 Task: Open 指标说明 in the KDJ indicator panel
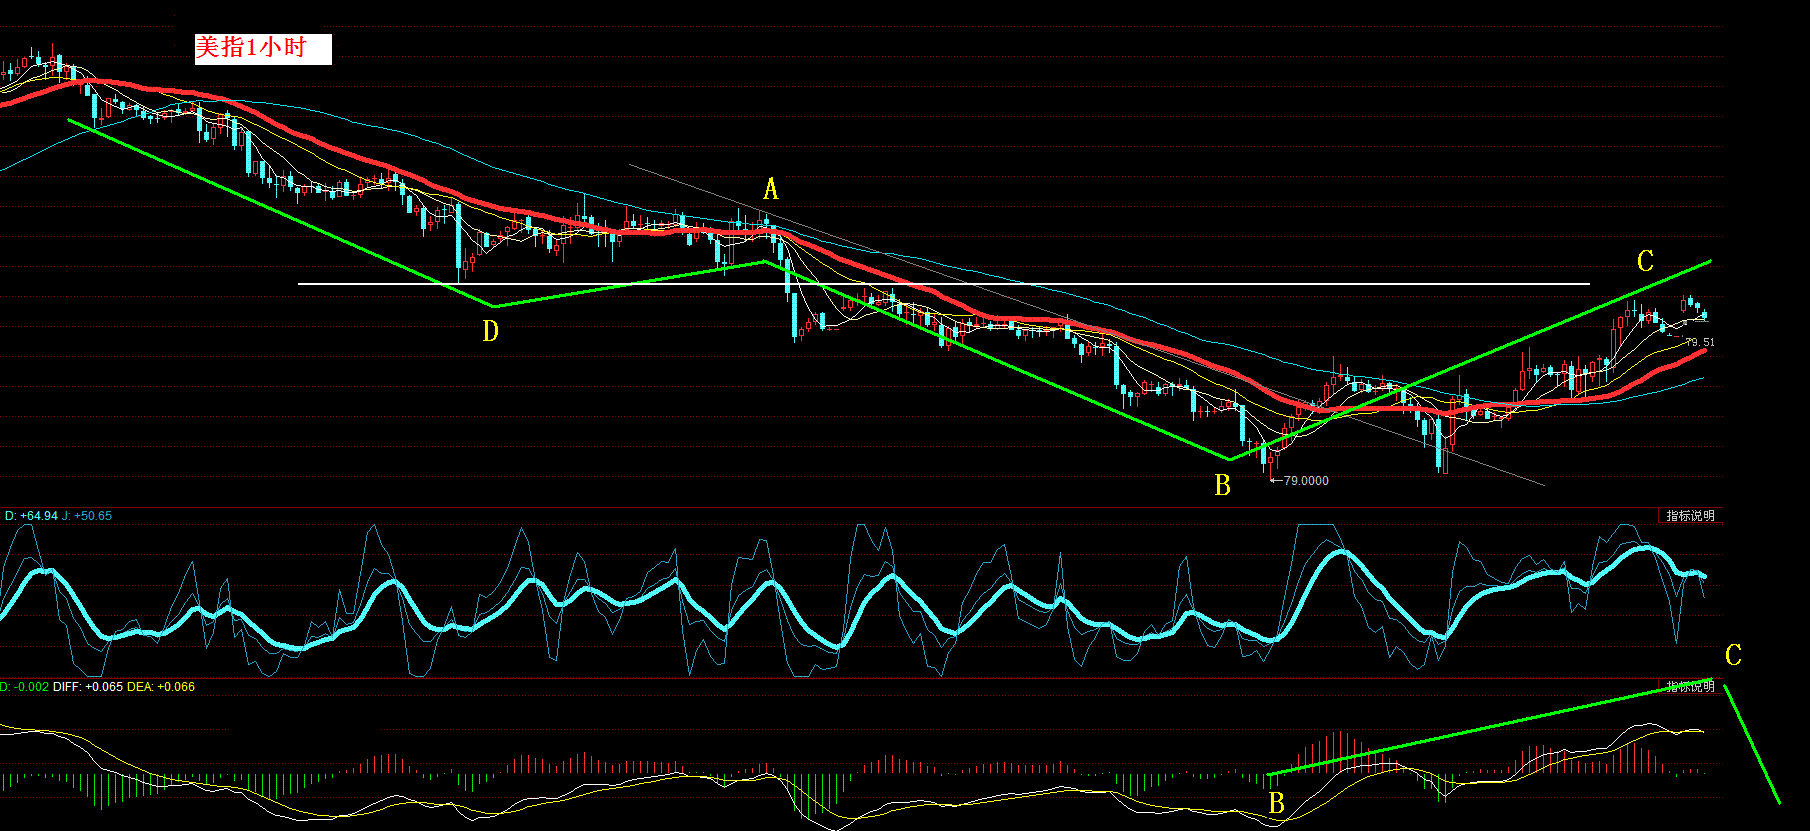[x=1690, y=516]
